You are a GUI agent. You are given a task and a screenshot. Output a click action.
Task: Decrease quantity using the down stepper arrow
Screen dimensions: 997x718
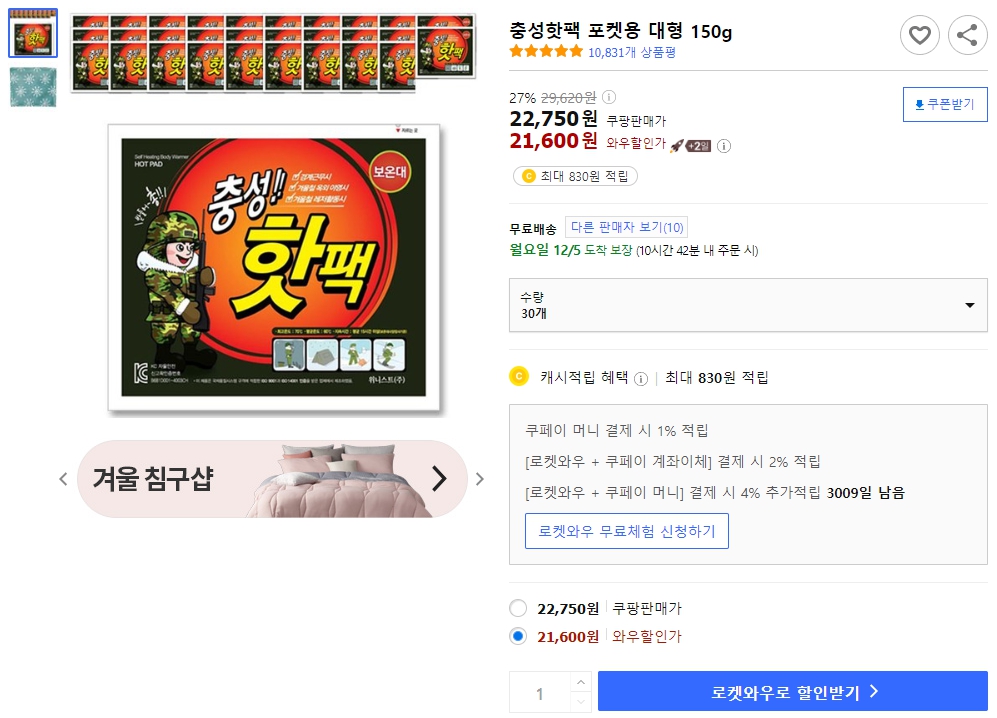pyautogui.click(x=580, y=699)
